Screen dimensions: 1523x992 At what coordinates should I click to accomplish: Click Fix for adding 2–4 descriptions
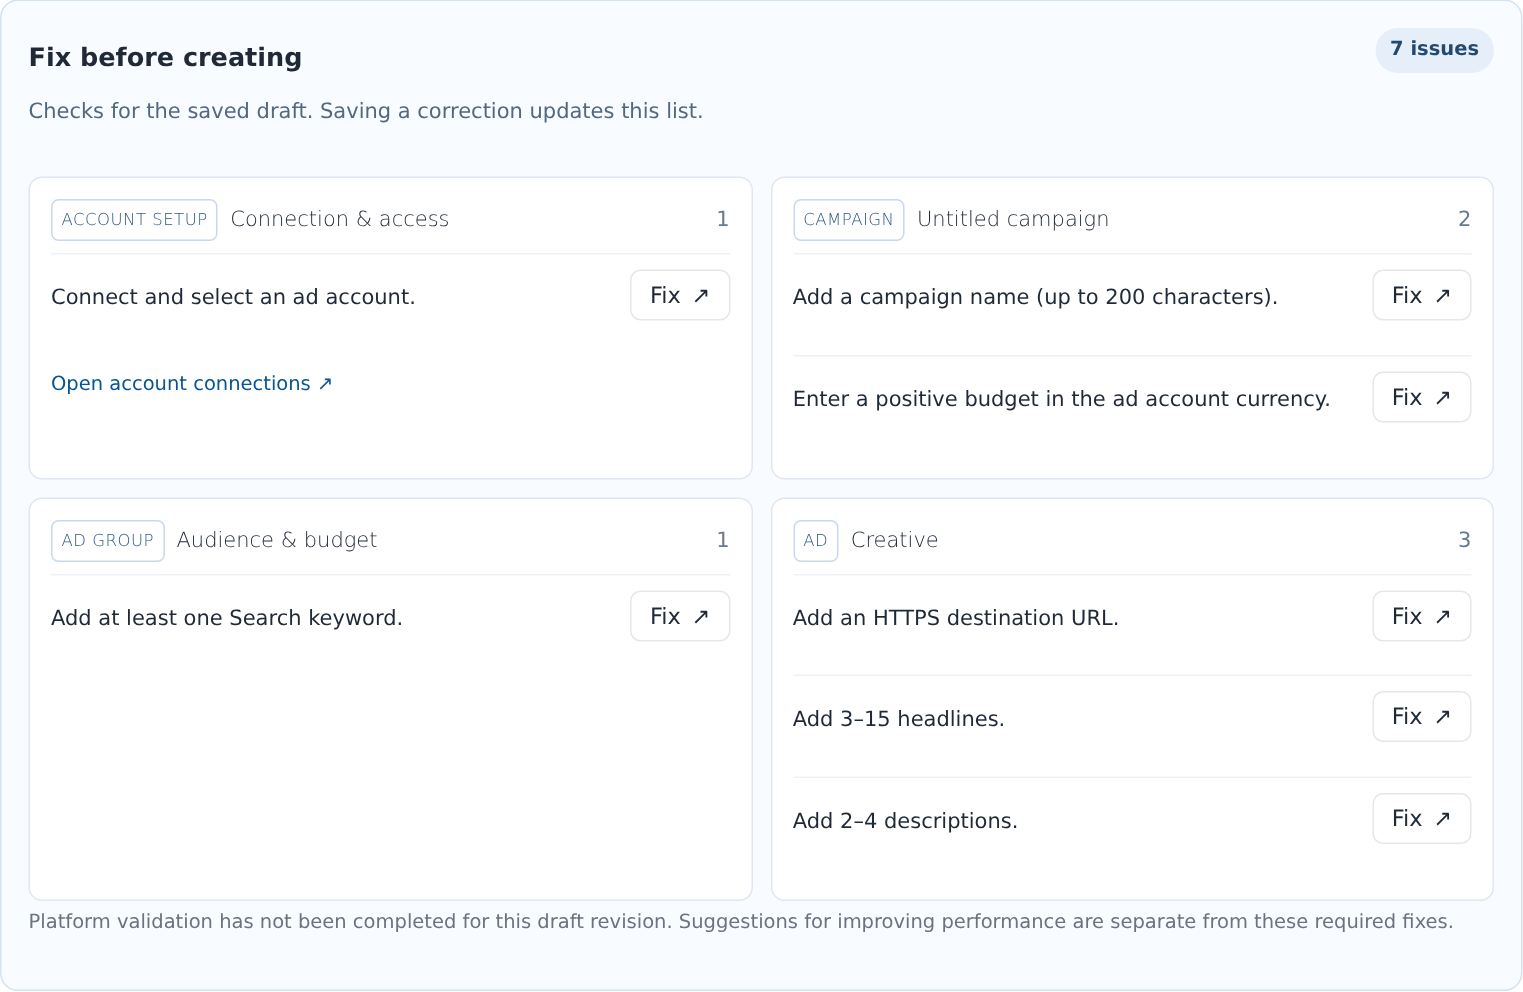pyautogui.click(x=1421, y=818)
